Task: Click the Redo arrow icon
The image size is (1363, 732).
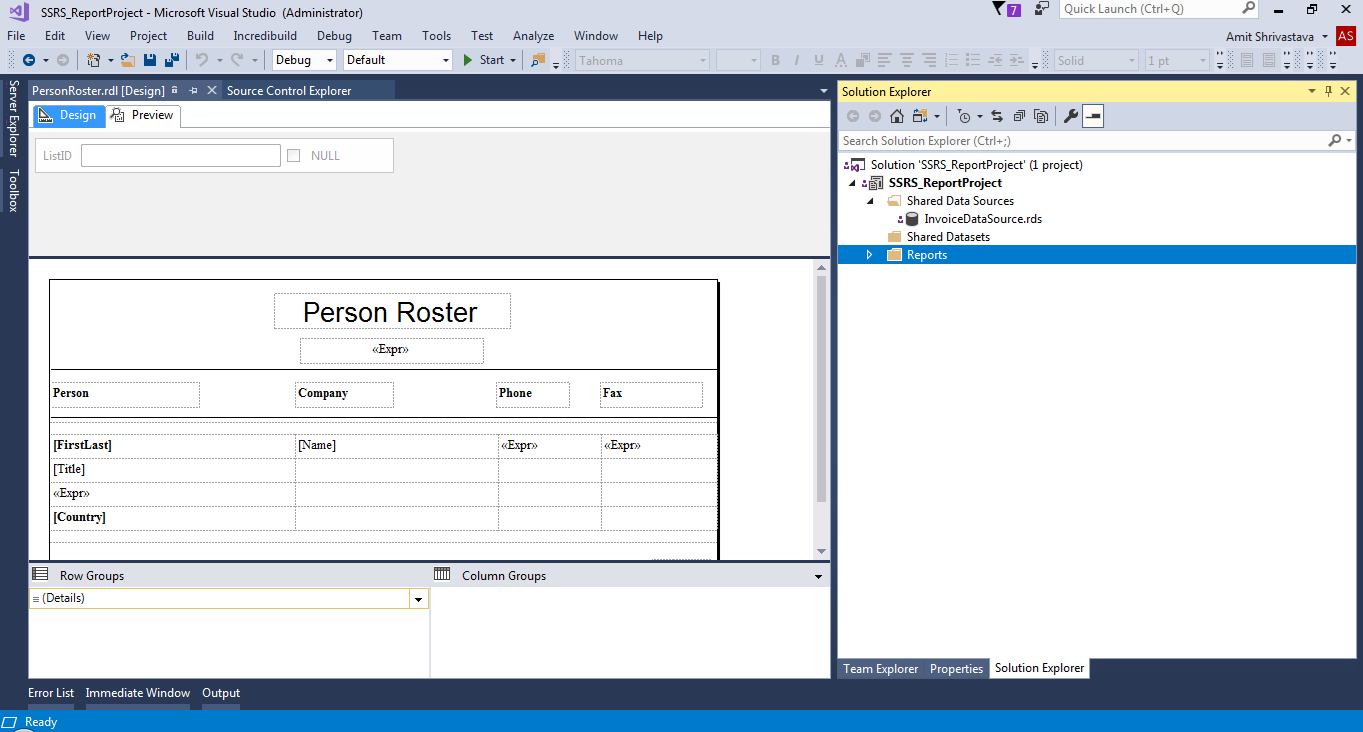Action: coord(237,60)
